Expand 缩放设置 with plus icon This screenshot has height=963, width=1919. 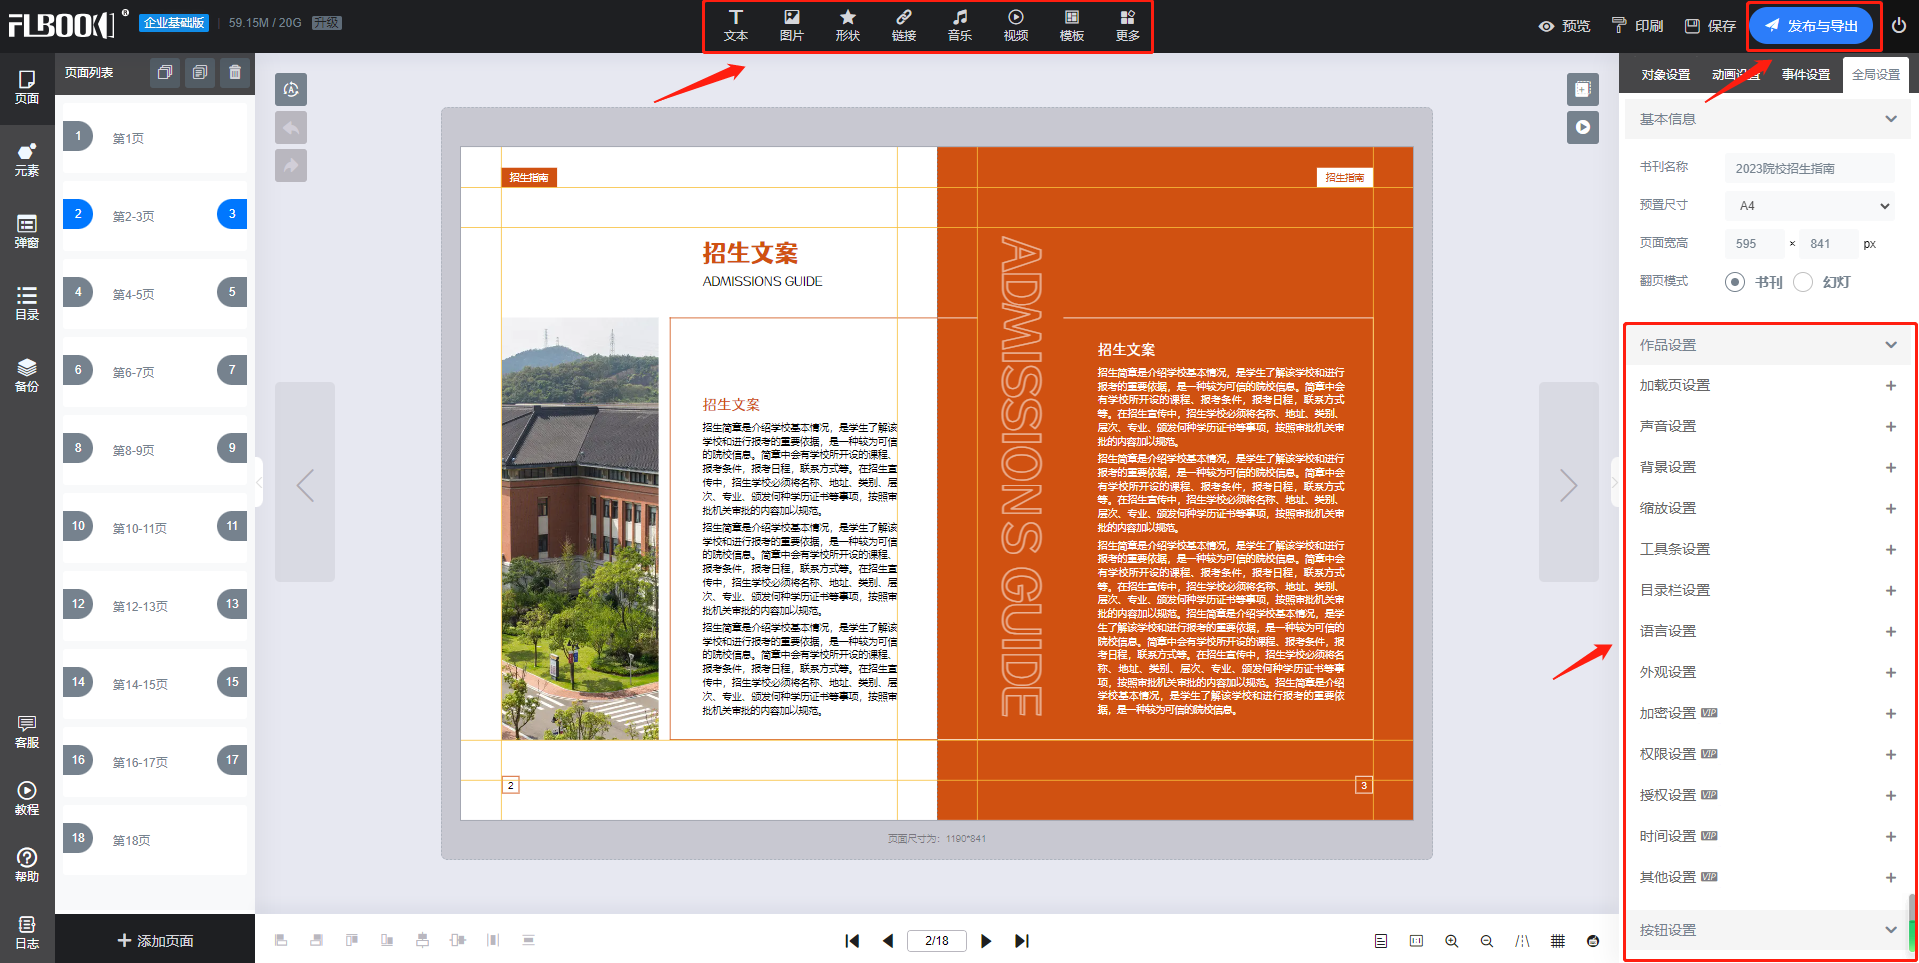click(1891, 509)
